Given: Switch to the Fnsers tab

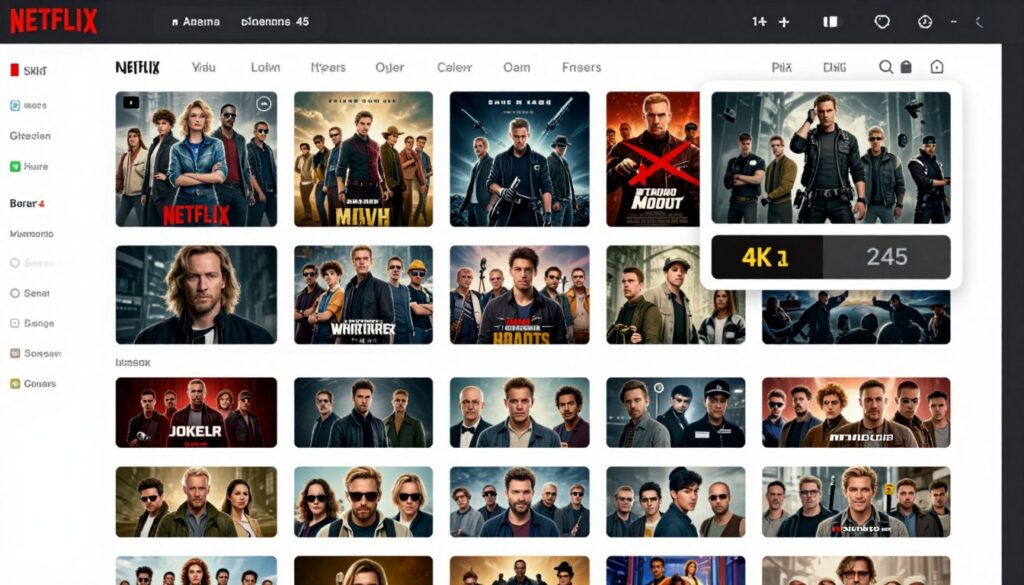Looking at the screenshot, I should [x=581, y=67].
